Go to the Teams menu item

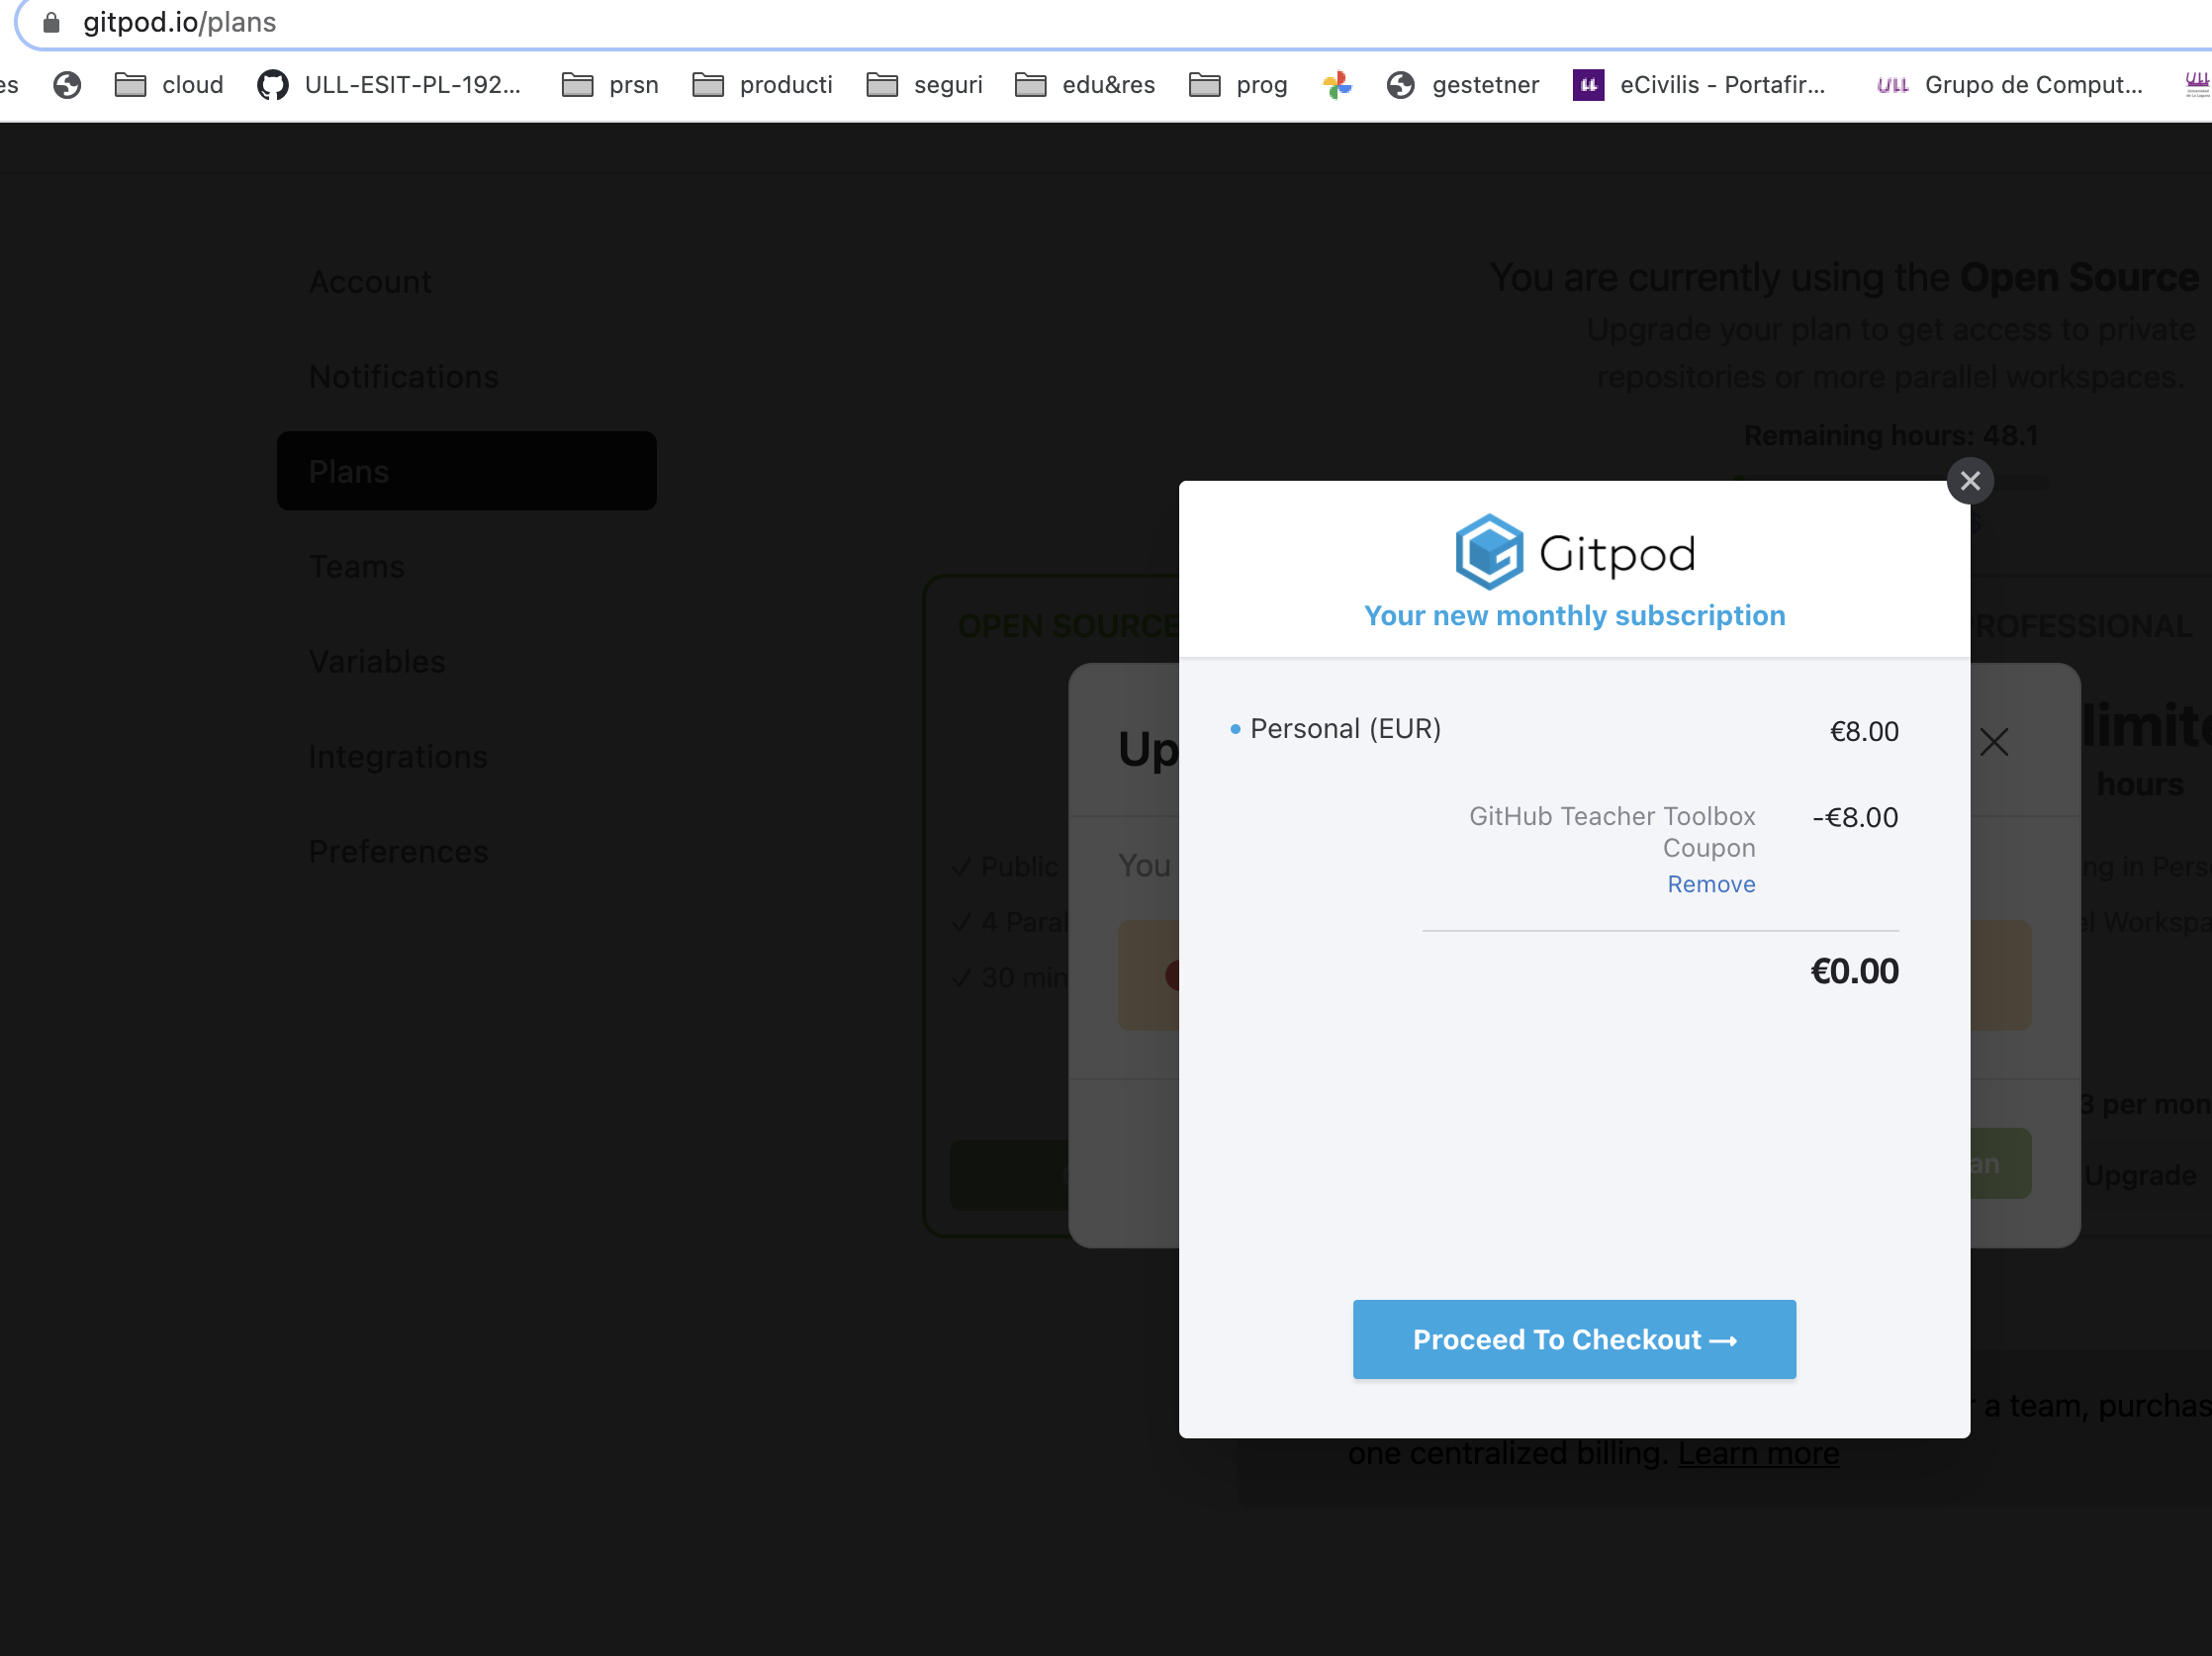(x=357, y=567)
